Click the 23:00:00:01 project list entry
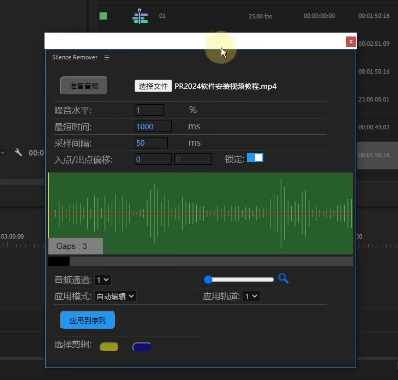398x380 pixels. [x=374, y=99]
